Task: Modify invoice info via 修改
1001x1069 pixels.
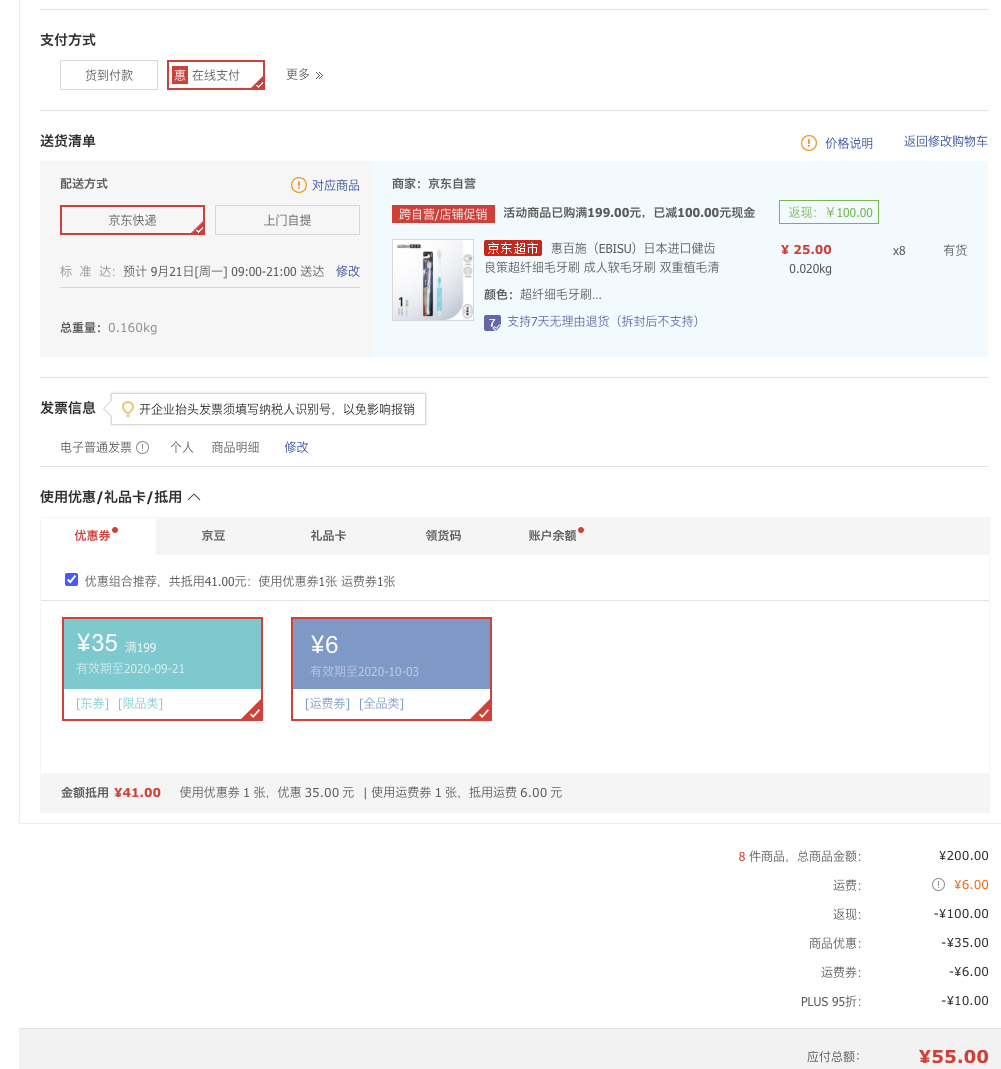Action: pos(297,447)
